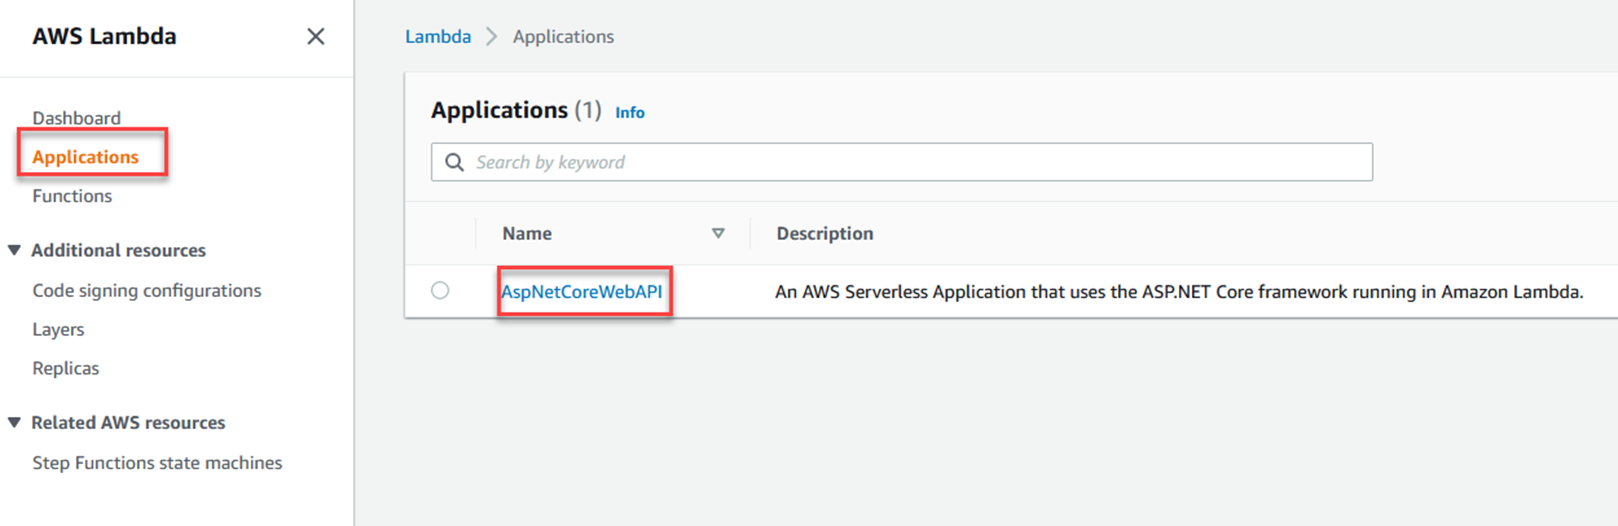Open Code signing configurations
The image size is (1618, 526).
[147, 290]
